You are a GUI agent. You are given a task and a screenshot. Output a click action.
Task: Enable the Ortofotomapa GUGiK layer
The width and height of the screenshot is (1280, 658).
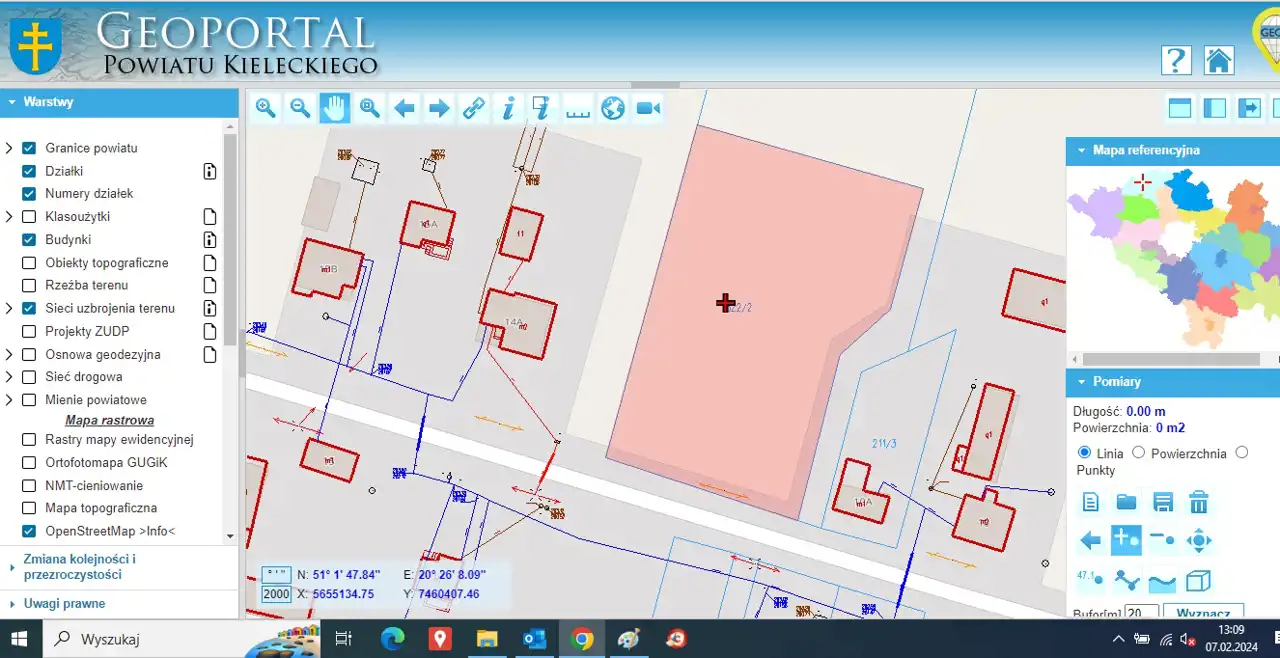point(29,463)
